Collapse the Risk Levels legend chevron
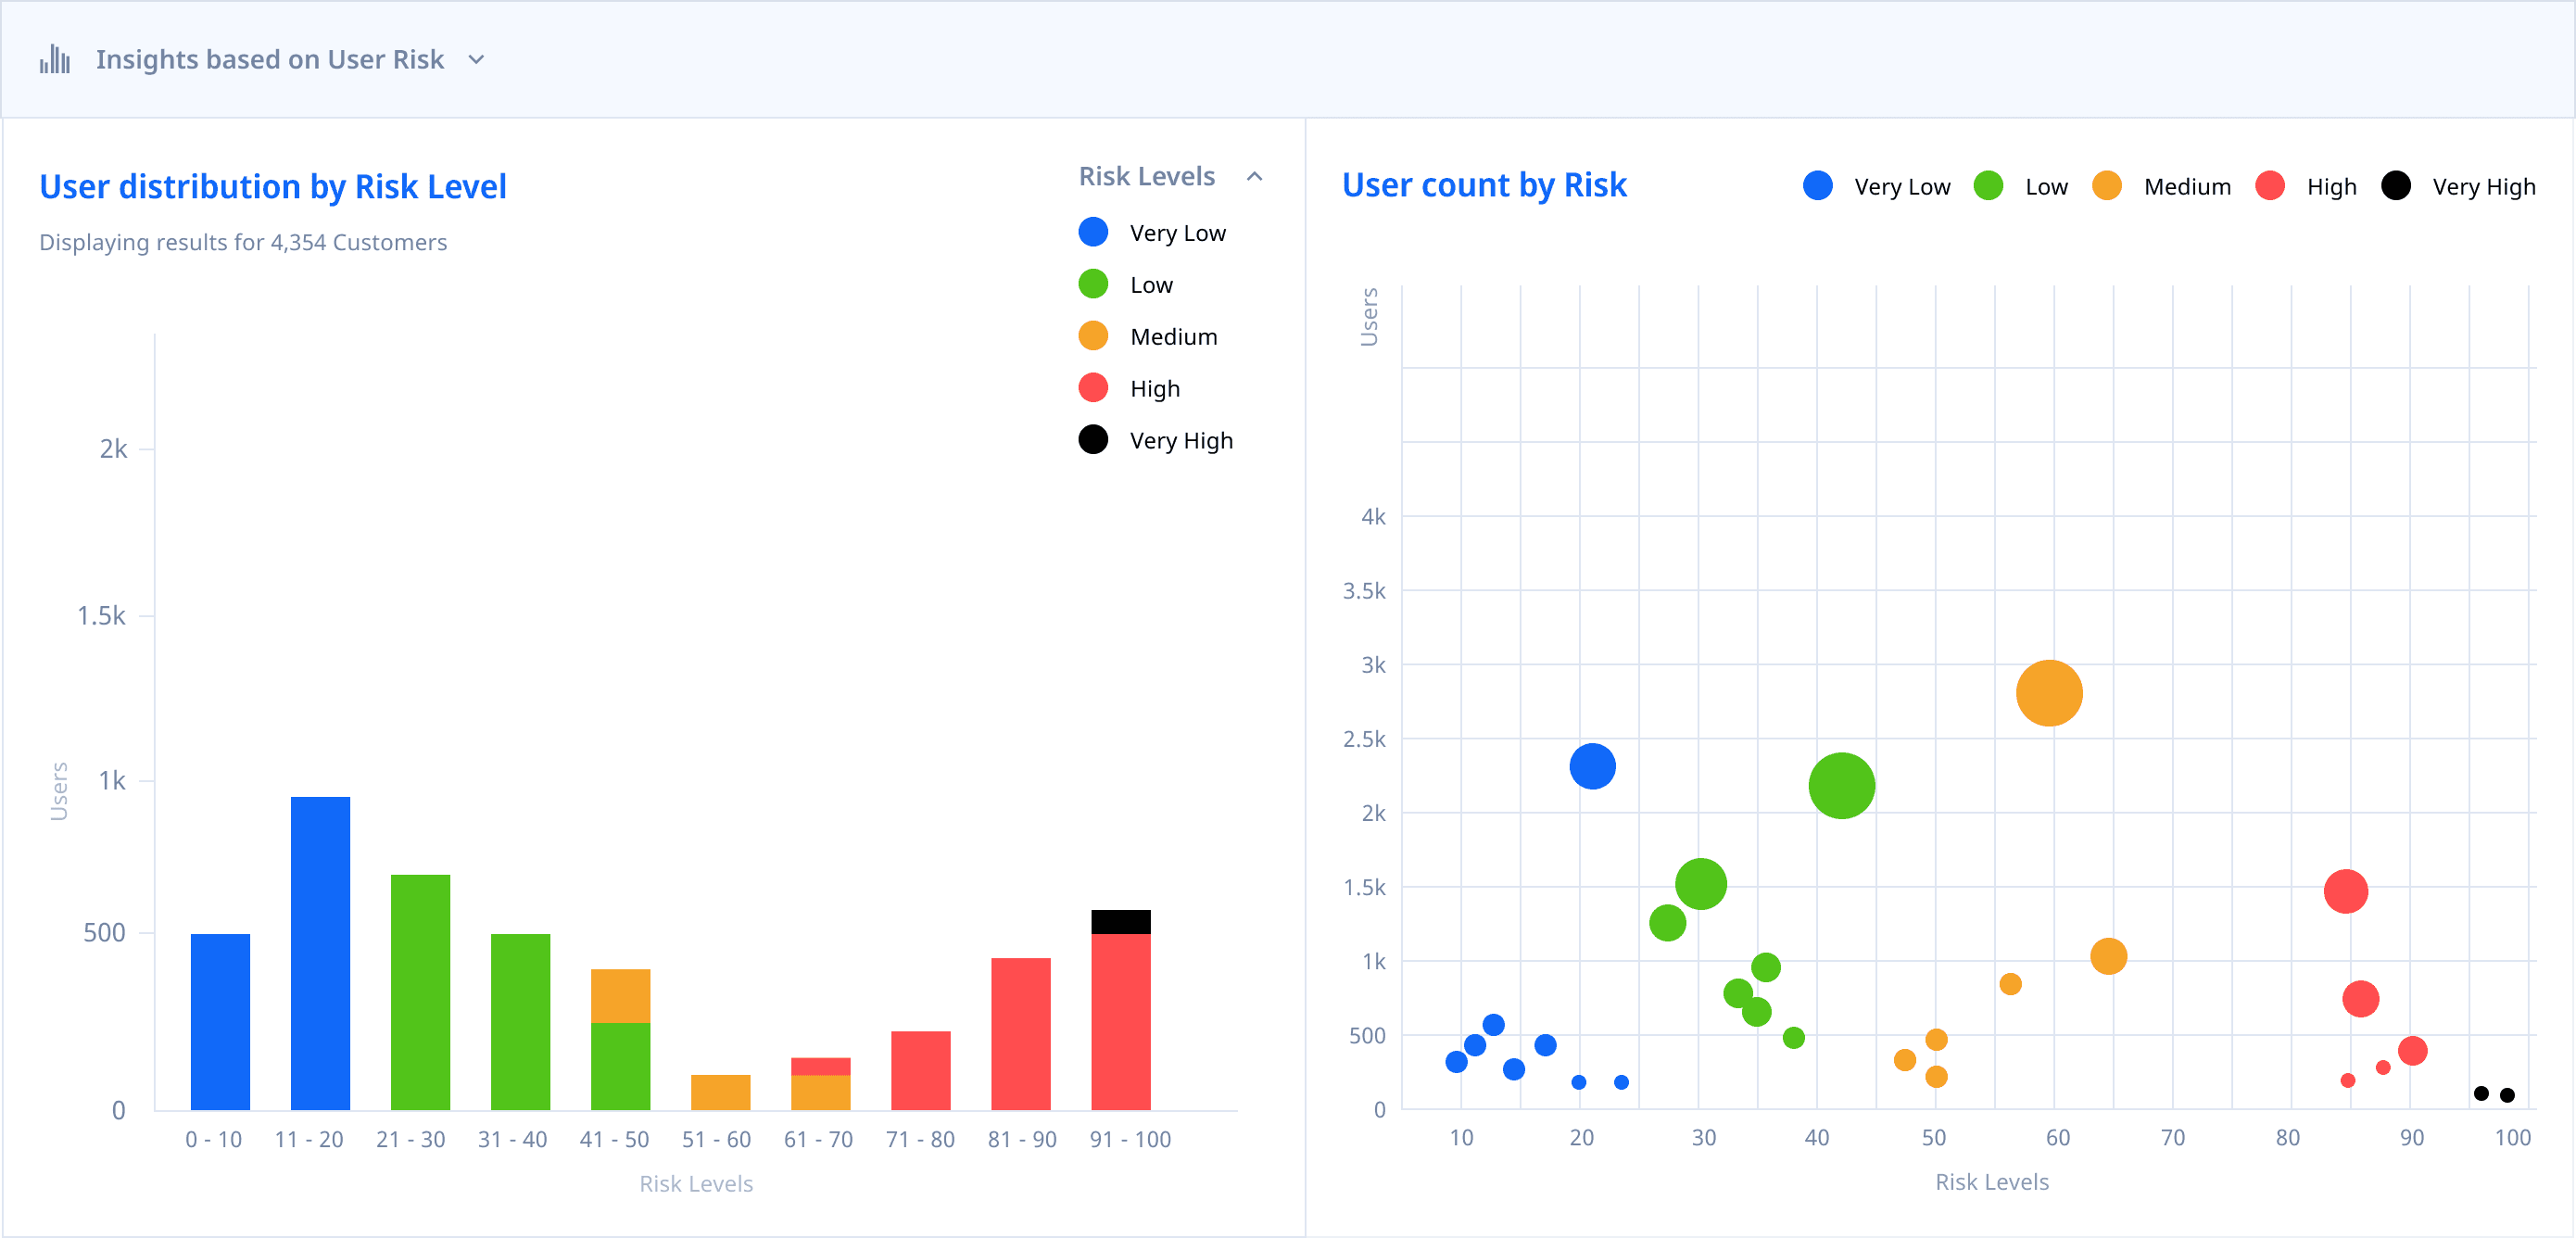Screen dimensions: 2576x1238 point(1255,177)
